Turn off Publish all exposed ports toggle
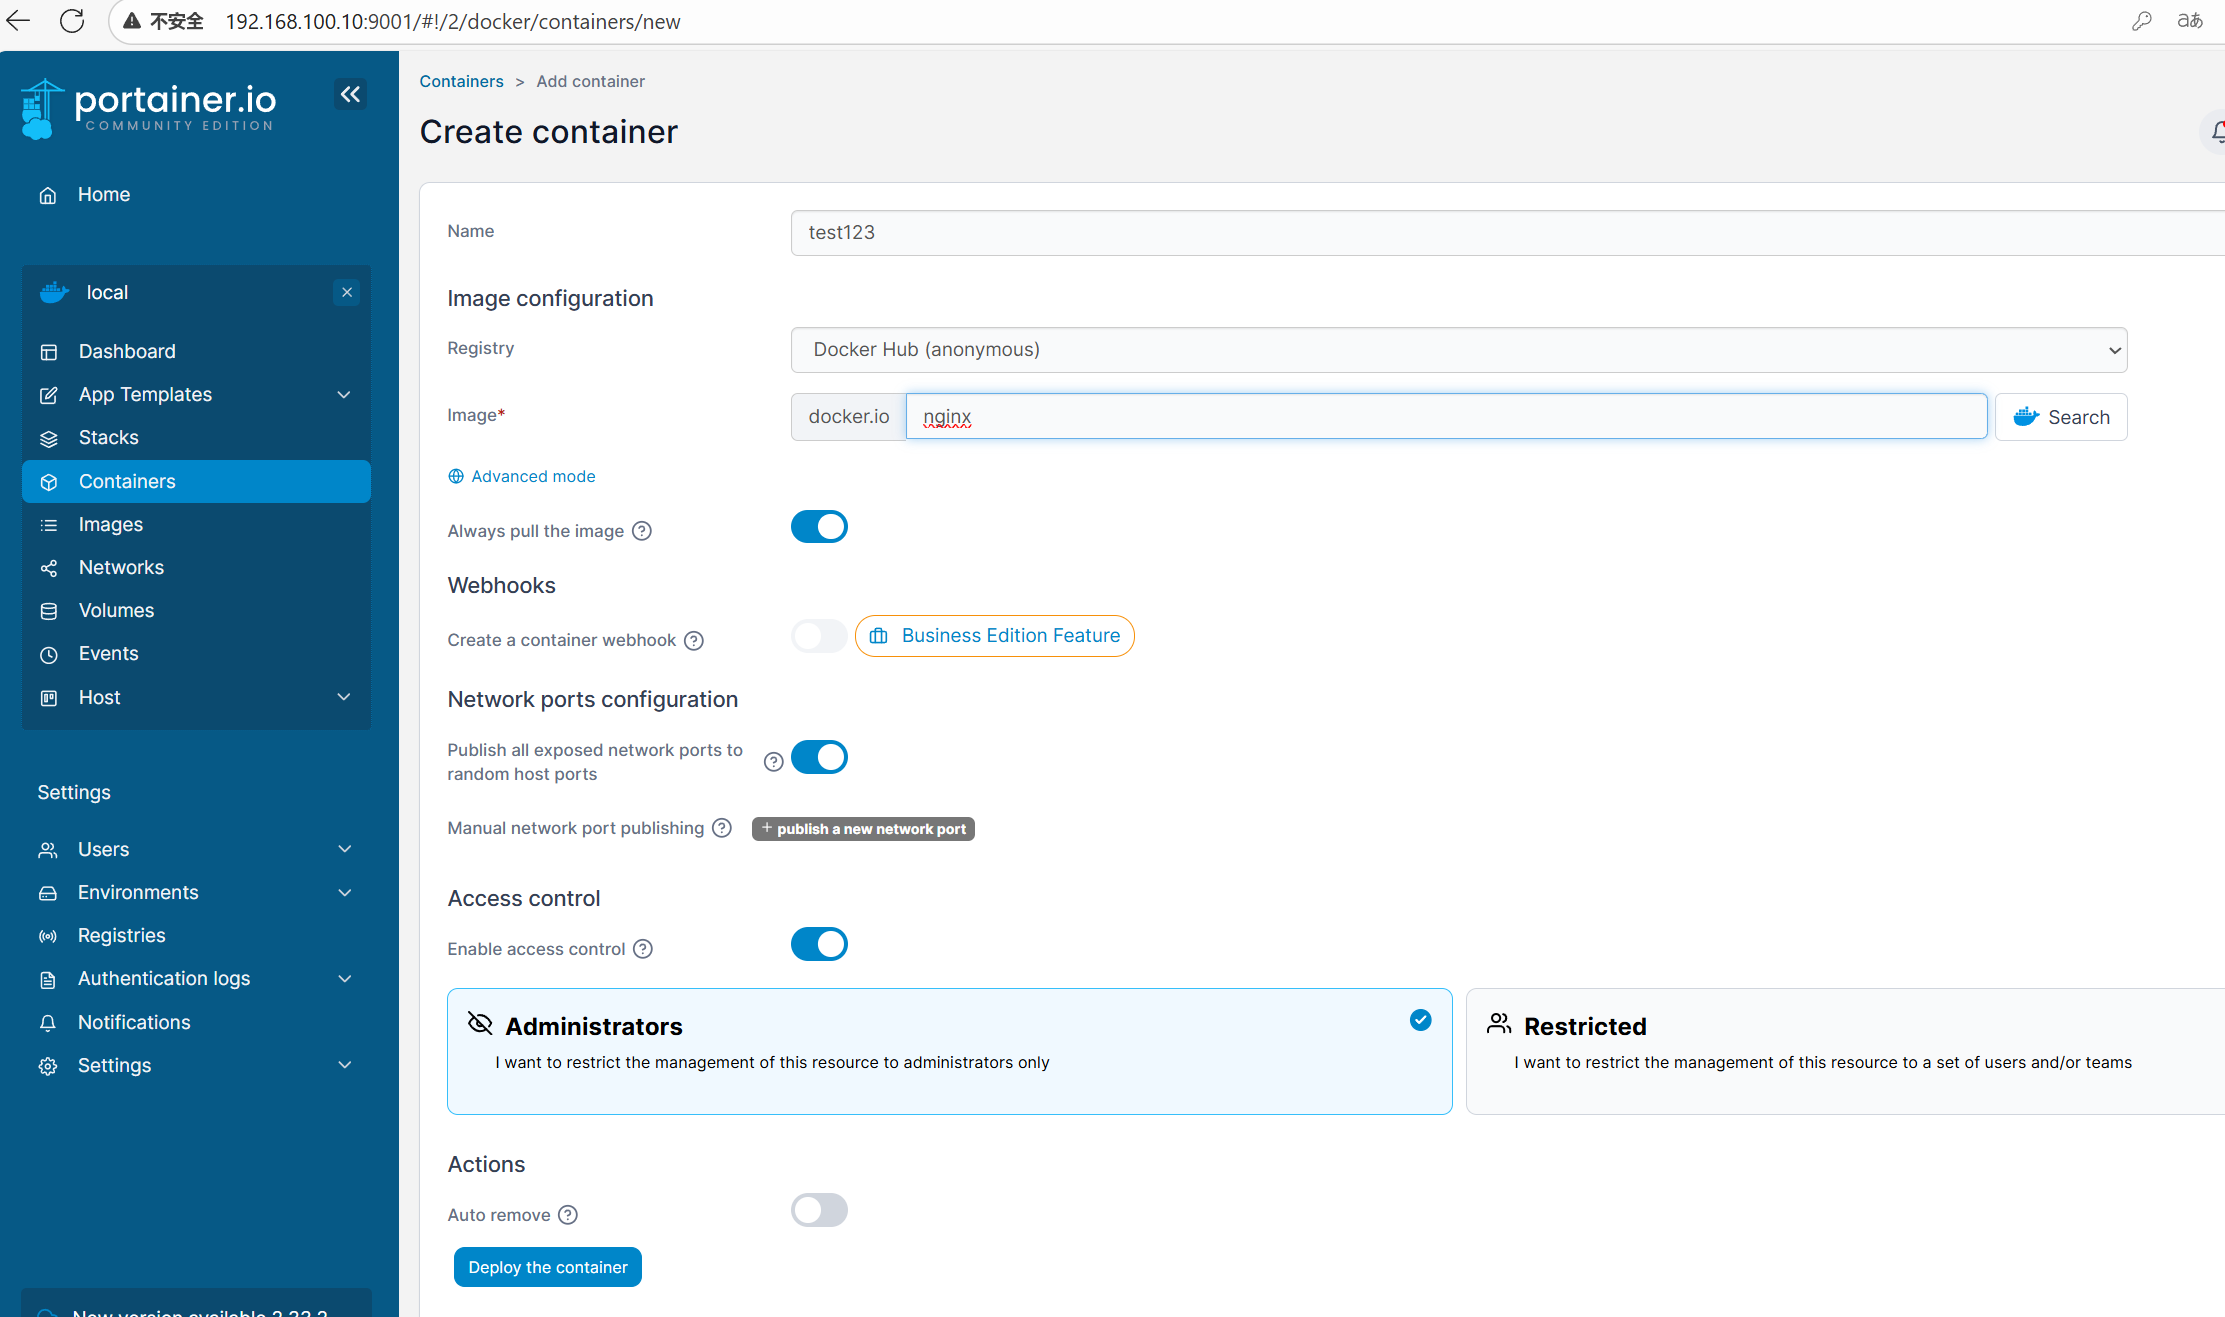This screenshot has height=1317, width=2225. pyautogui.click(x=819, y=758)
